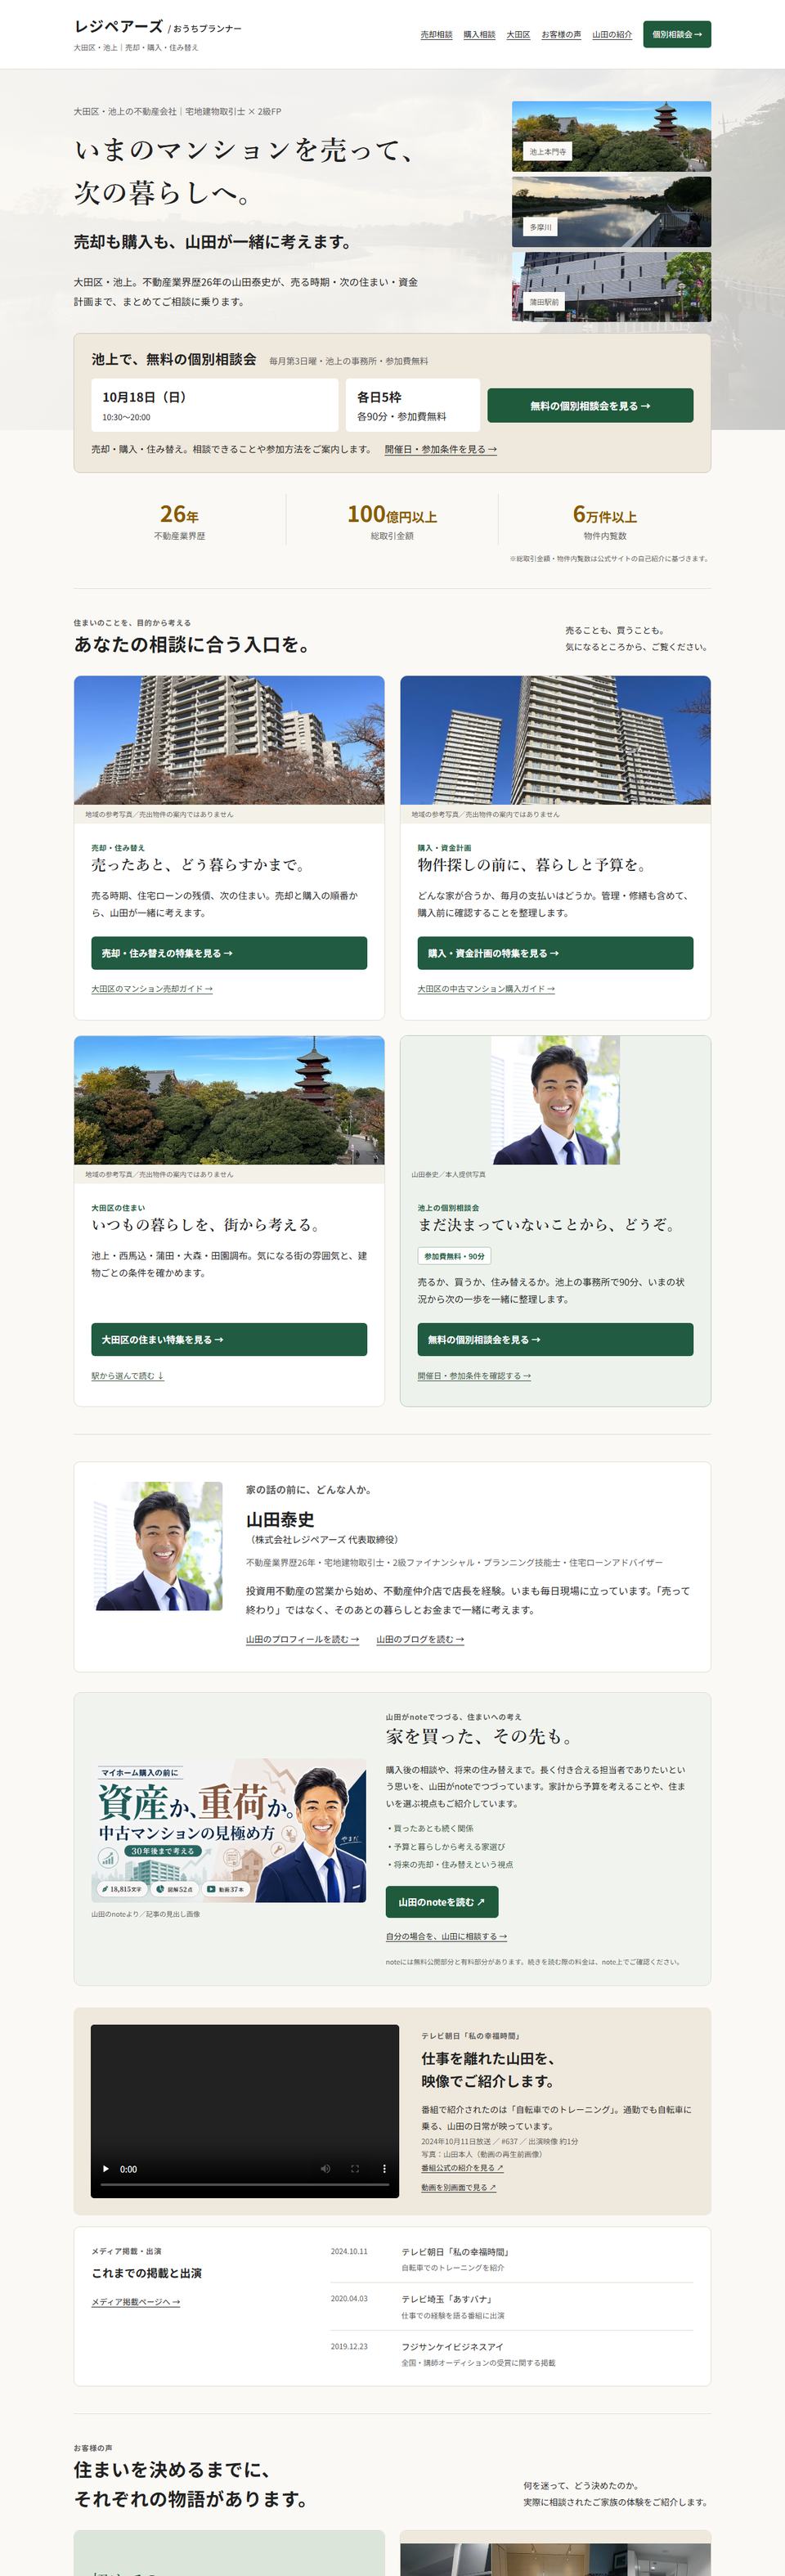Open the 大田区 nav item

tap(518, 34)
